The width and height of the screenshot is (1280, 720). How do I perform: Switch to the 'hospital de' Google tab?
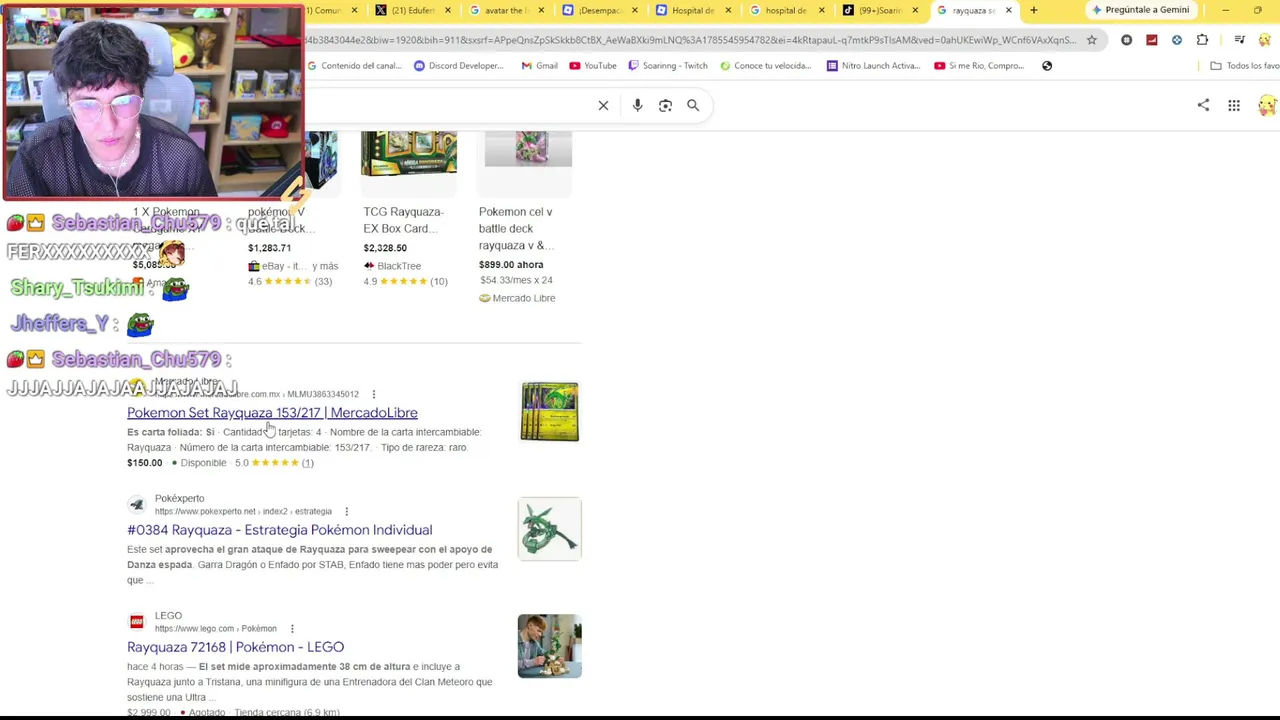[x=785, y=10]
